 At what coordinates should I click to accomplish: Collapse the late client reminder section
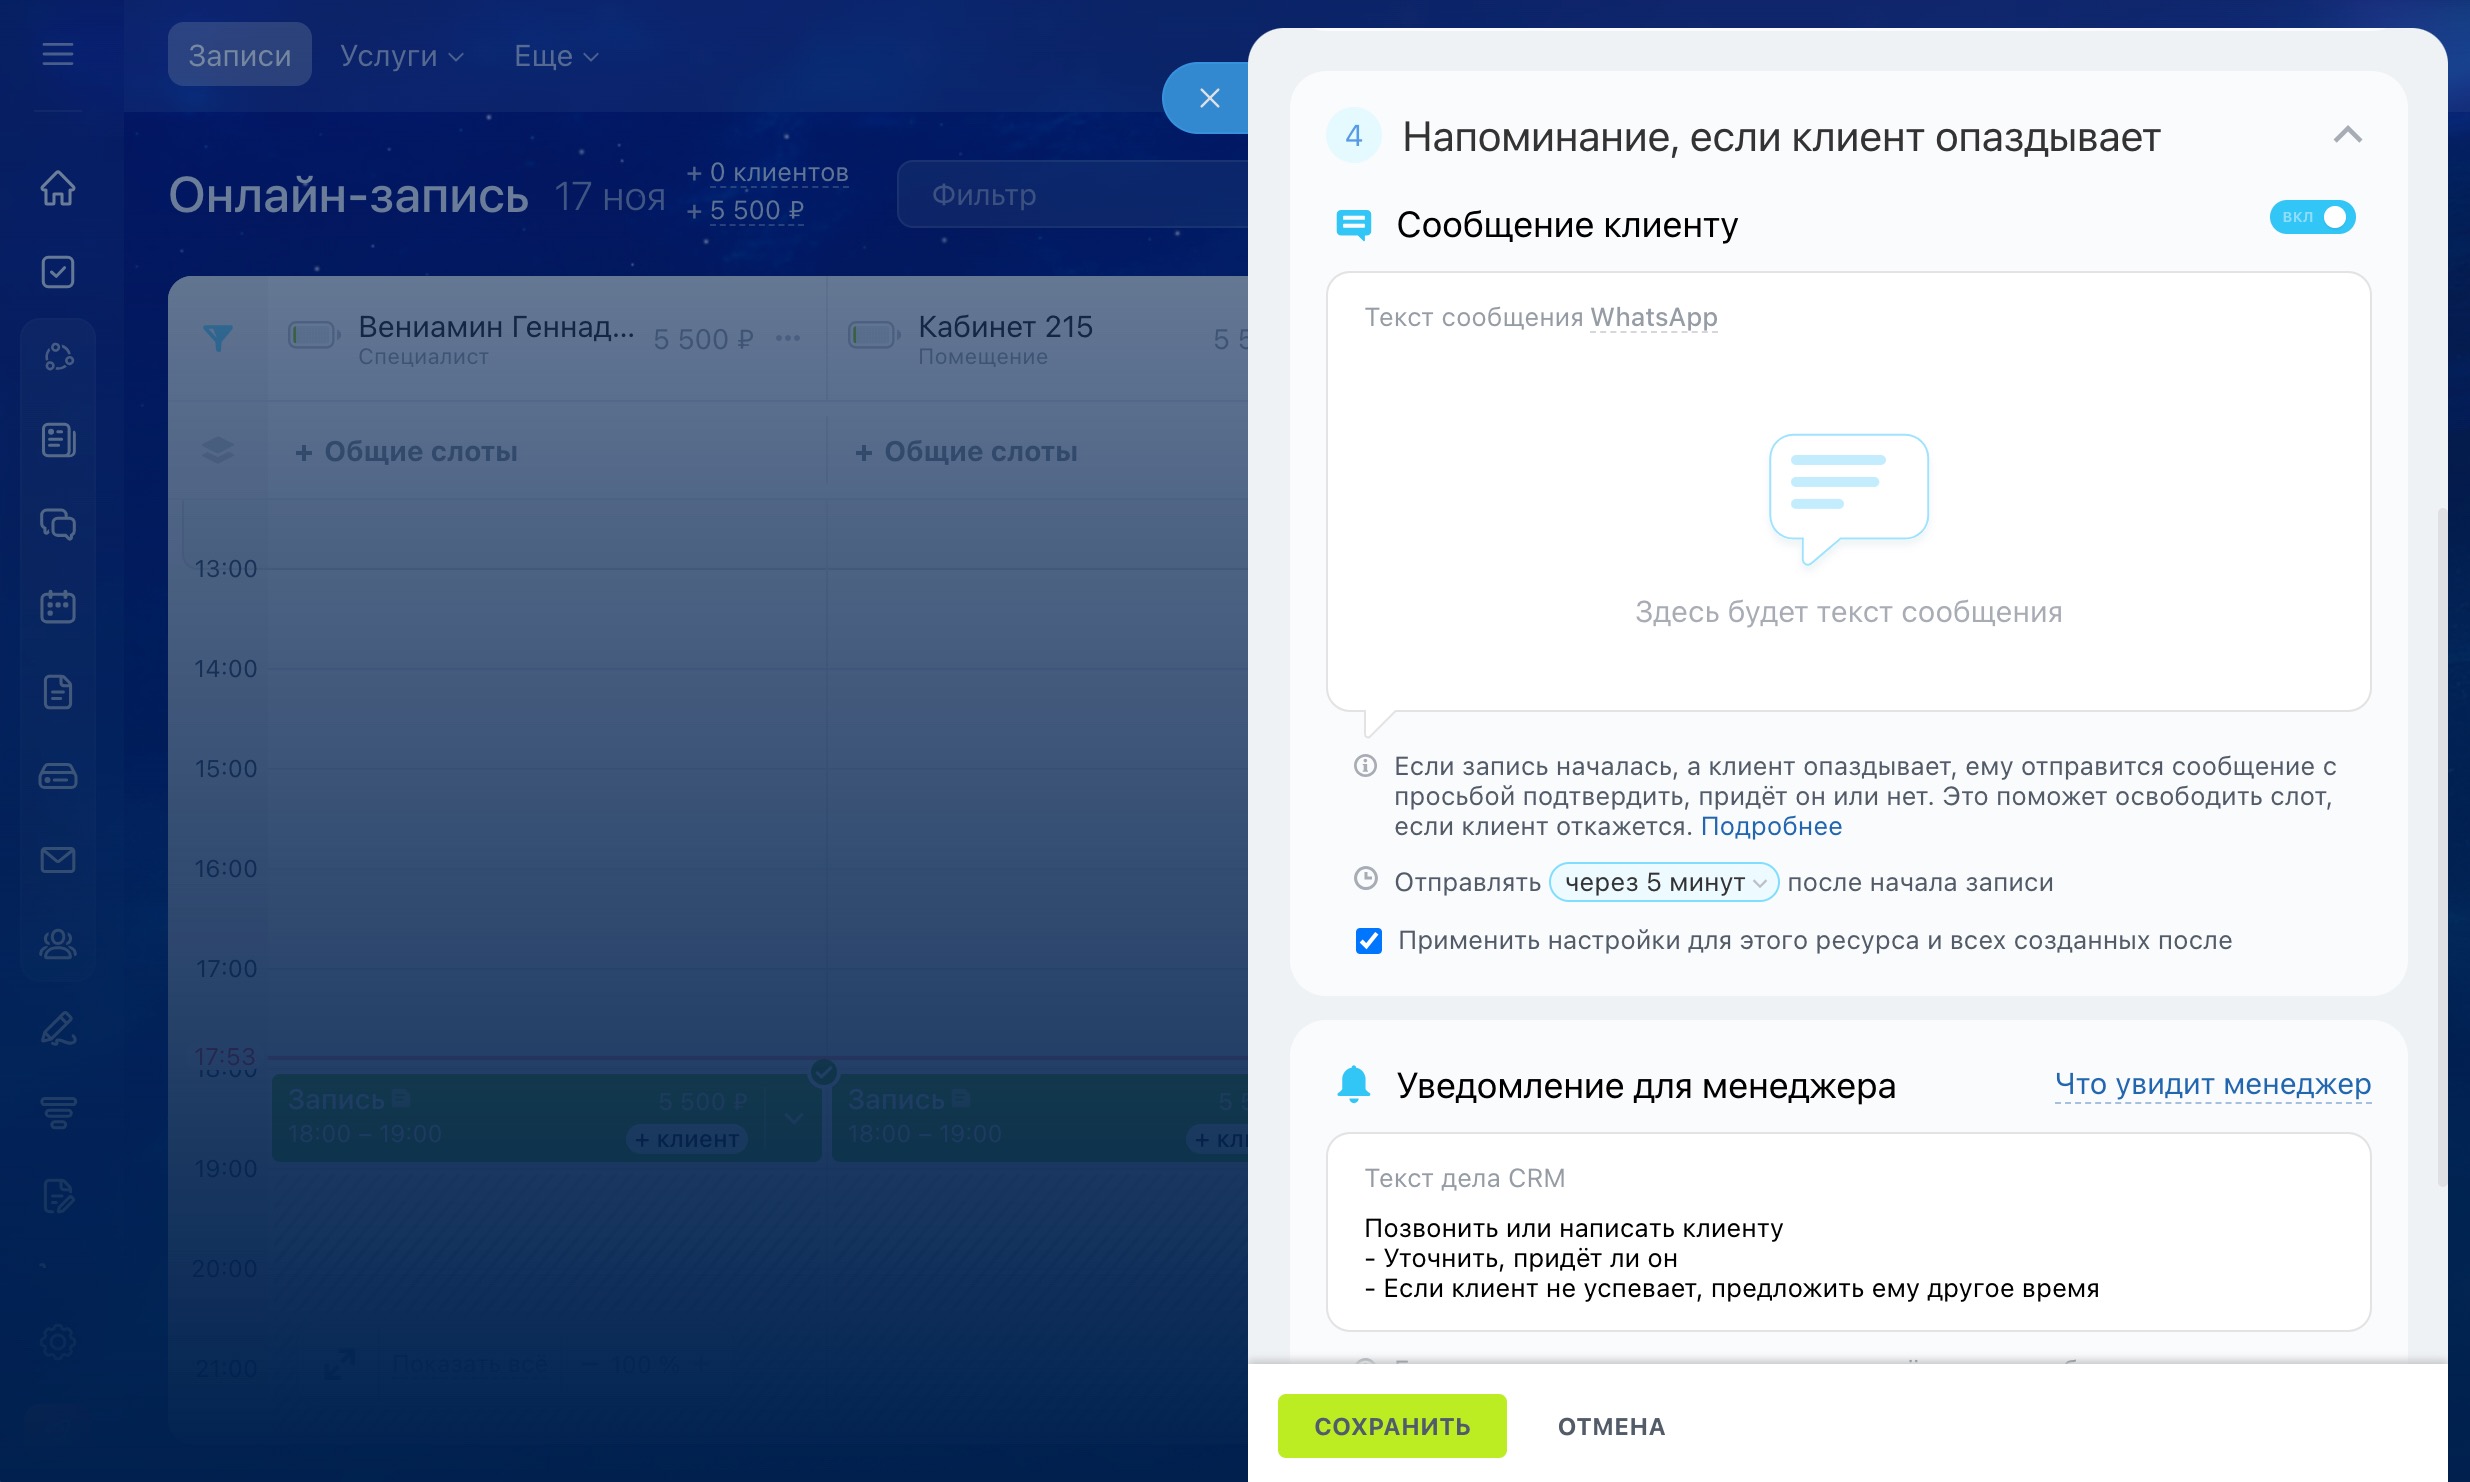tap(2347, 135)
